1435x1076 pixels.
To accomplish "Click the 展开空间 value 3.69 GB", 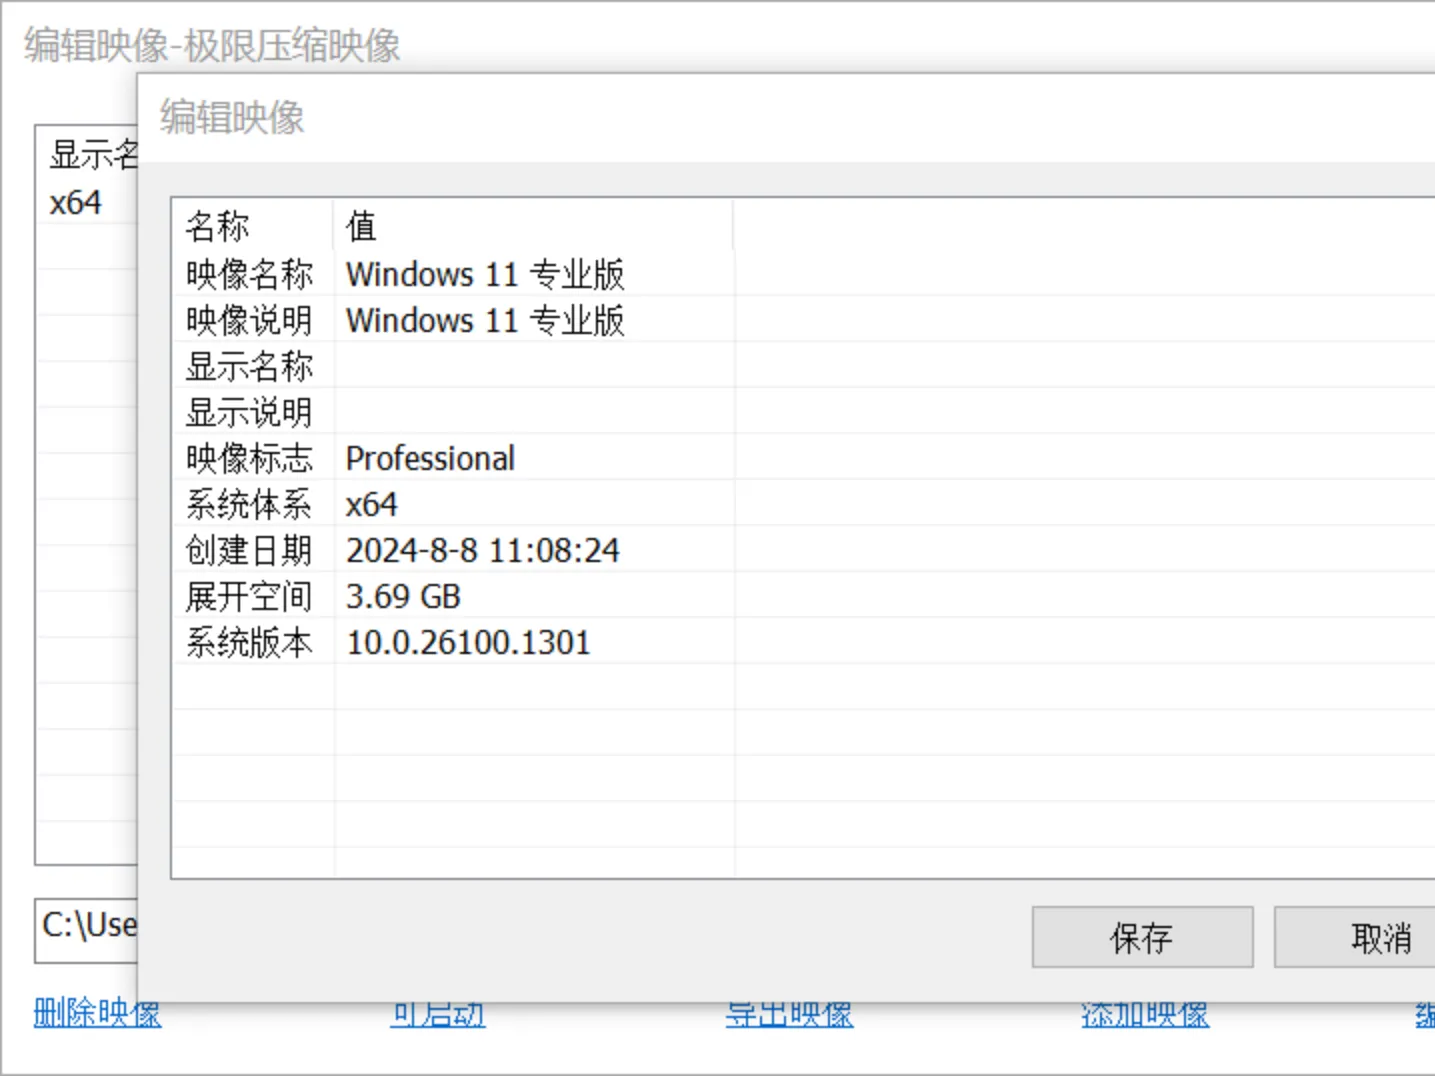I will [x=403, y=596].
